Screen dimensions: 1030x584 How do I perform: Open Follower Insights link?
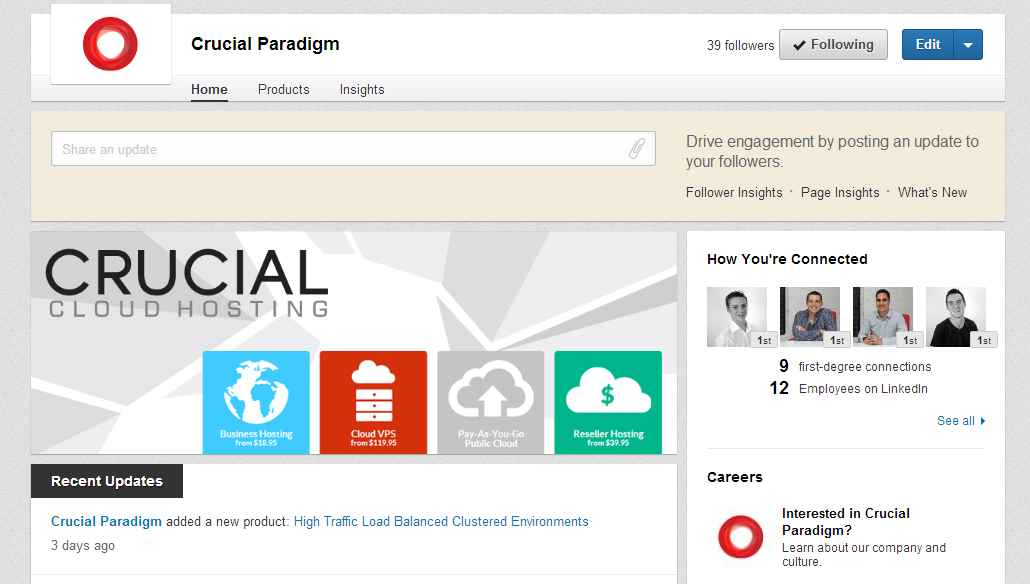tap(734, 192)
